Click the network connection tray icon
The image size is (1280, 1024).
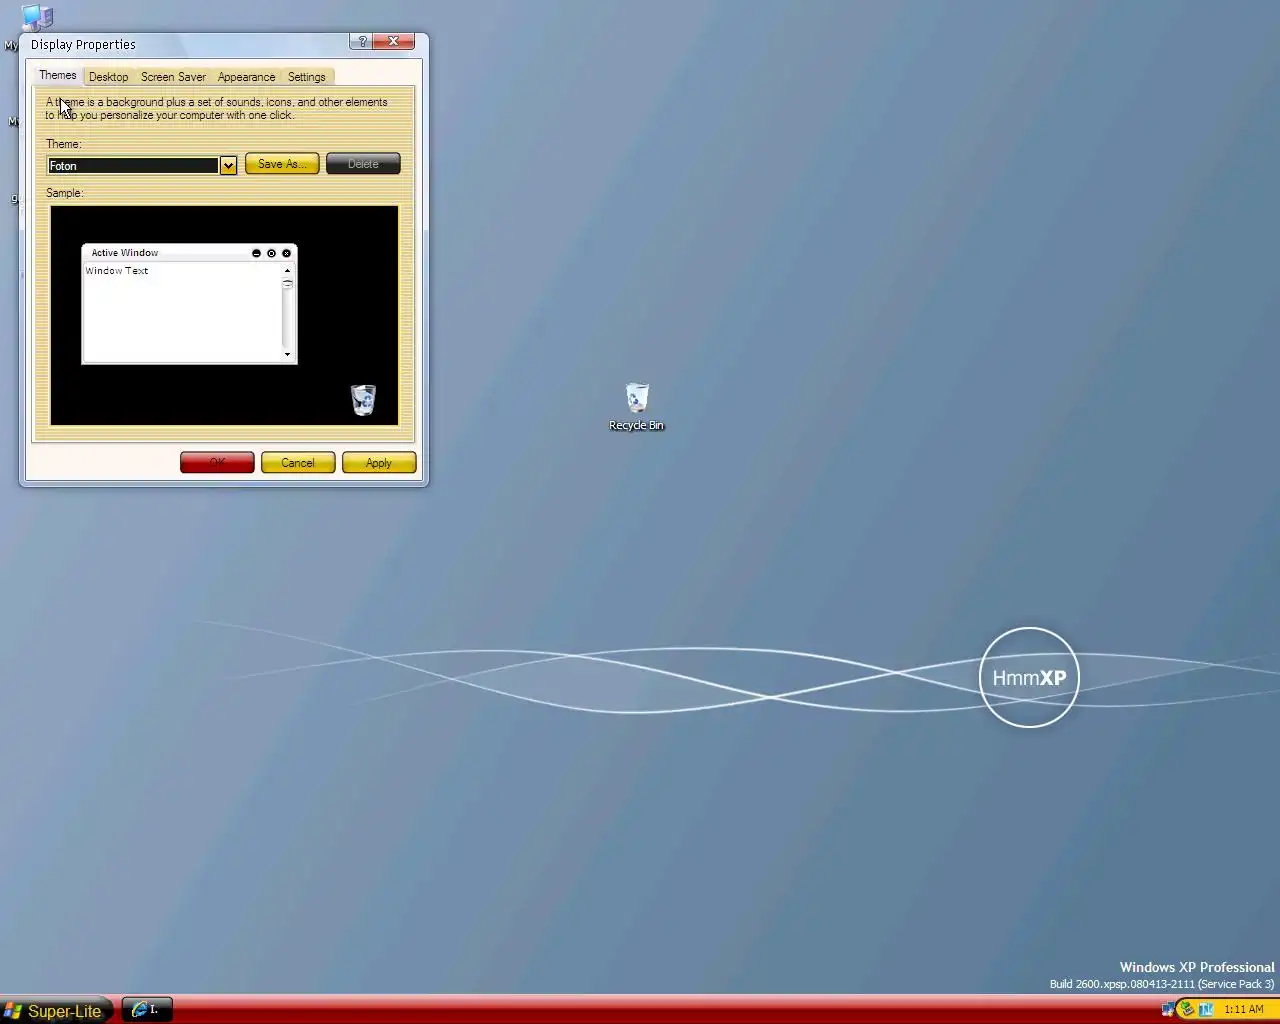1167,1009
